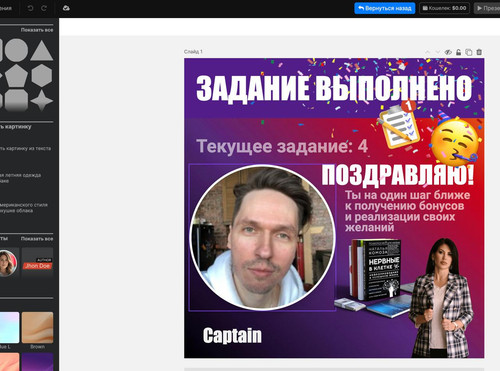Image resolution: width=500 pixels, height=371 pixels.
Task: Show all elements via Показать все above Jhon Doe
Action: (37, 239)
